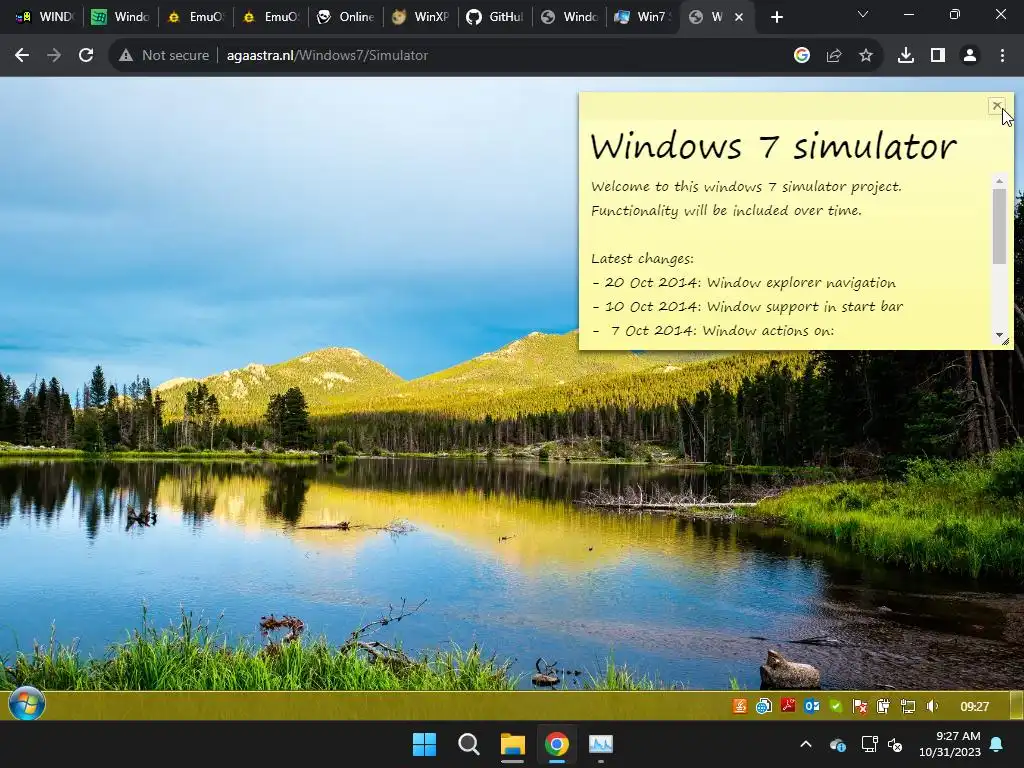Click sticky note scrollbar up arrow

(999, 180)
